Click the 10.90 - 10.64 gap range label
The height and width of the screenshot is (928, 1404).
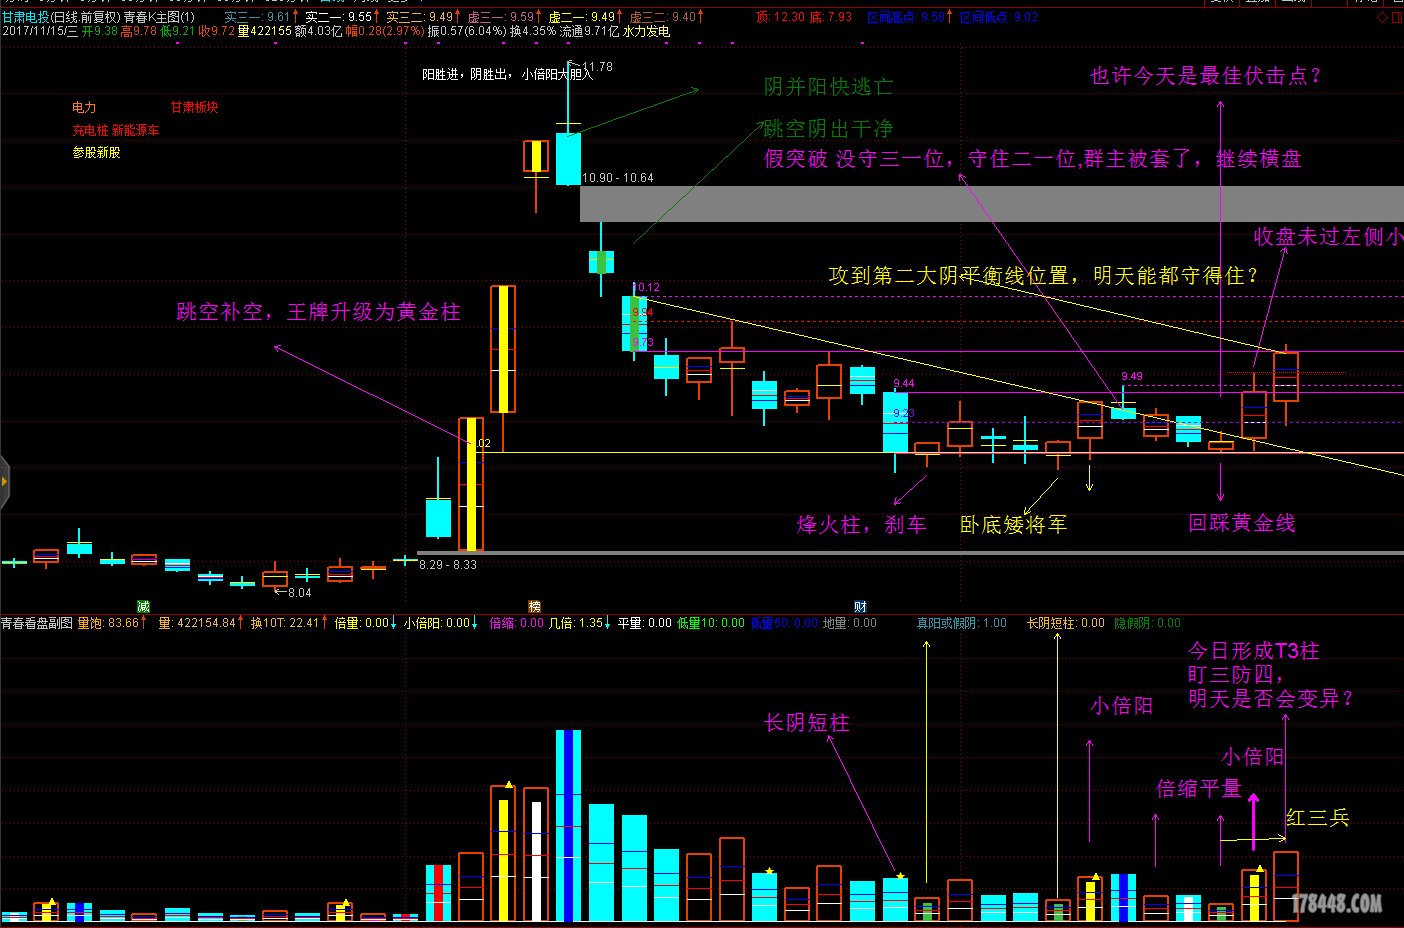coord(618,178)
